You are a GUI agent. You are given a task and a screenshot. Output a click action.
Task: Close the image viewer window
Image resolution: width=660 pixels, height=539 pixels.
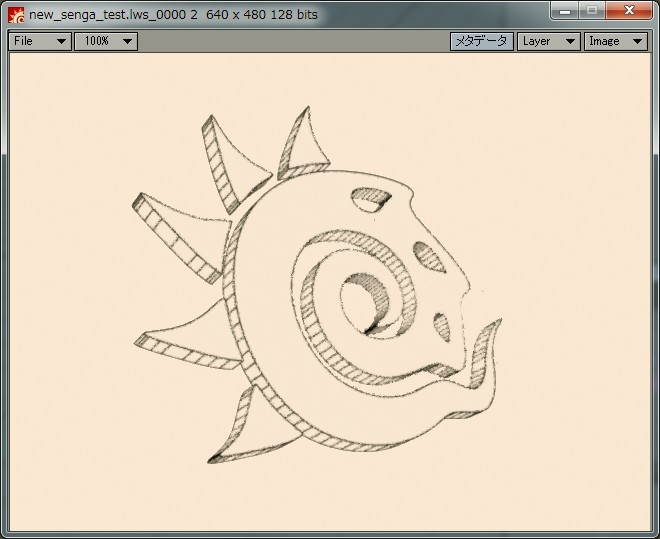coord(629,11)
